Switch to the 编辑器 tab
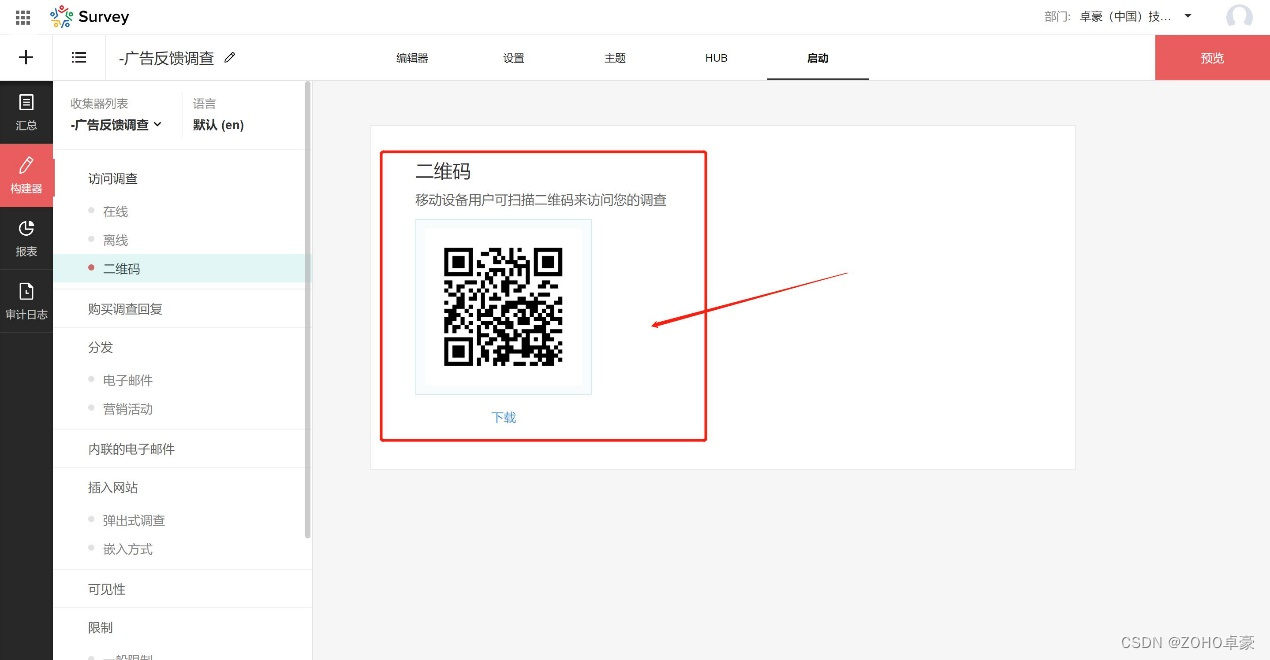 click(x=412, y=58)
